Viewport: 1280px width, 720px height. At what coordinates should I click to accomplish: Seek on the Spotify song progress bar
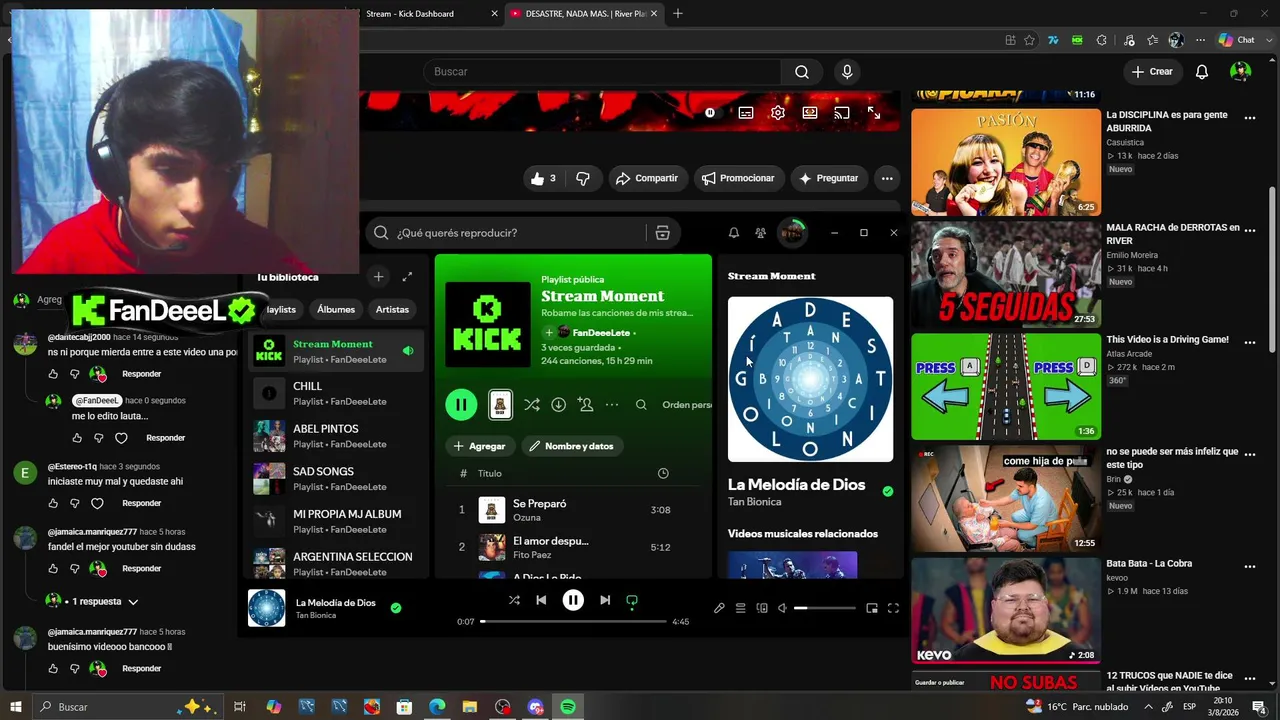573,621
